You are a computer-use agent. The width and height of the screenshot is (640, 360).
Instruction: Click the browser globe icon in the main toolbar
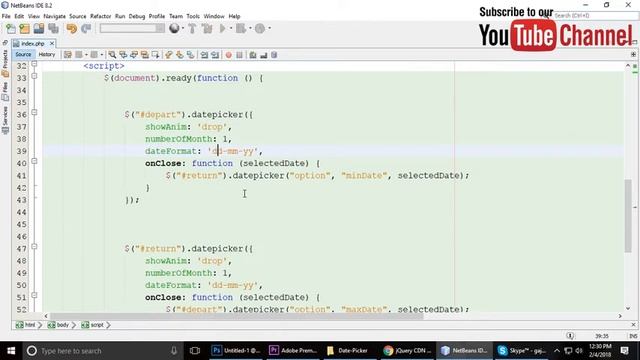(174, 29)
